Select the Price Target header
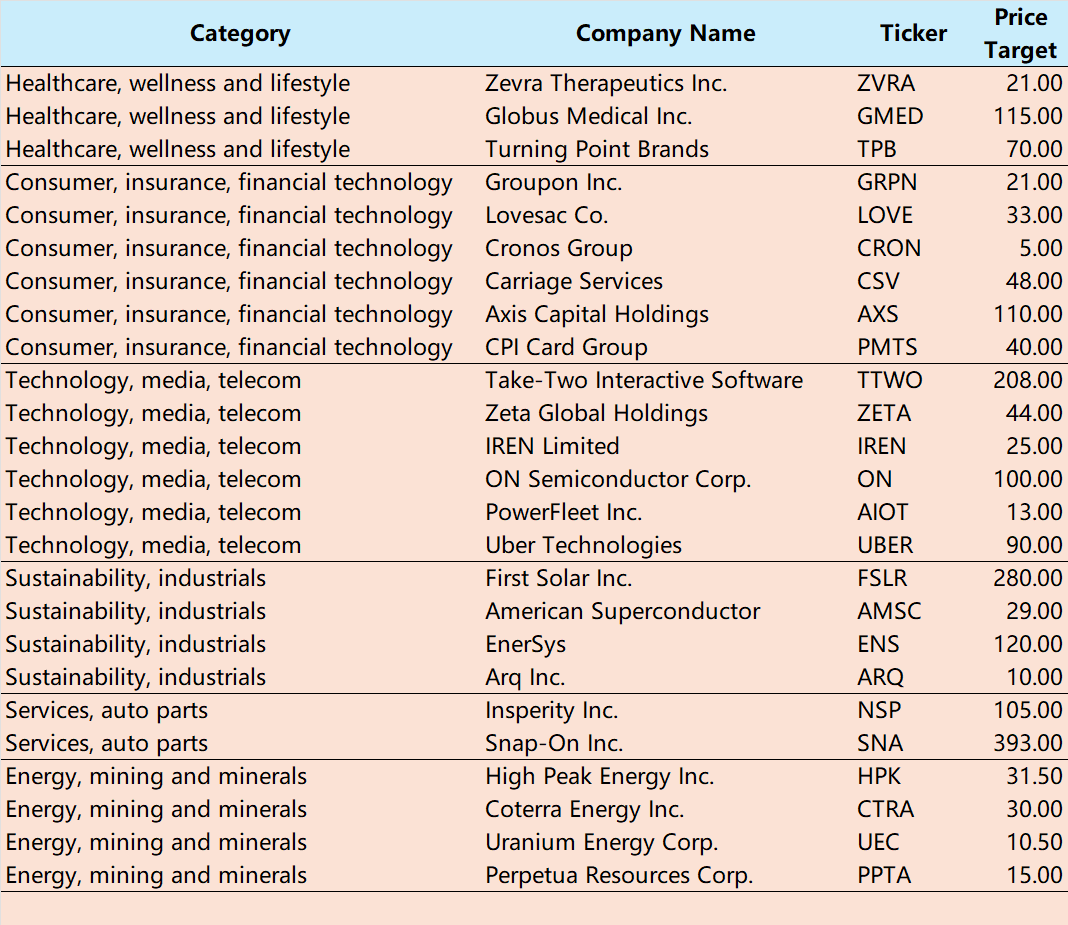 click(x=1020, y=33)
